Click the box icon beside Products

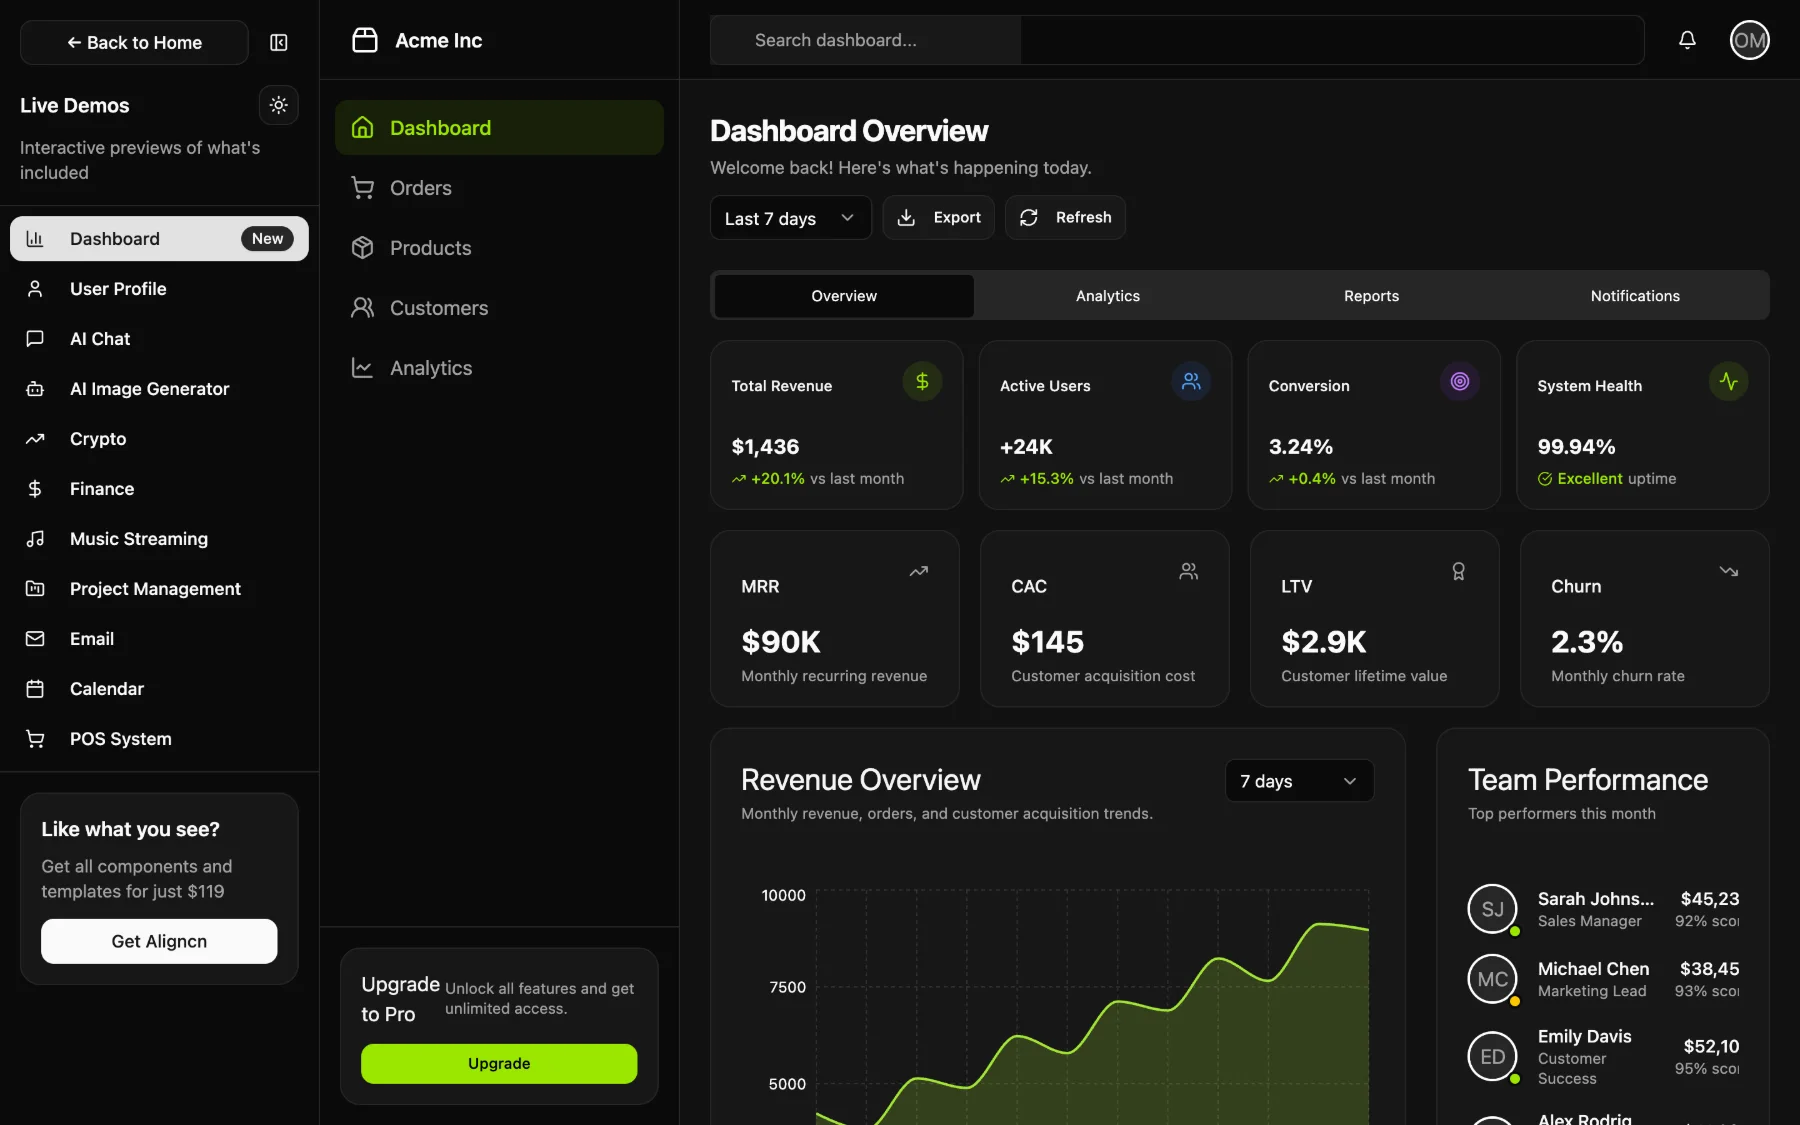pyautogui.click(x=363, y=248)
